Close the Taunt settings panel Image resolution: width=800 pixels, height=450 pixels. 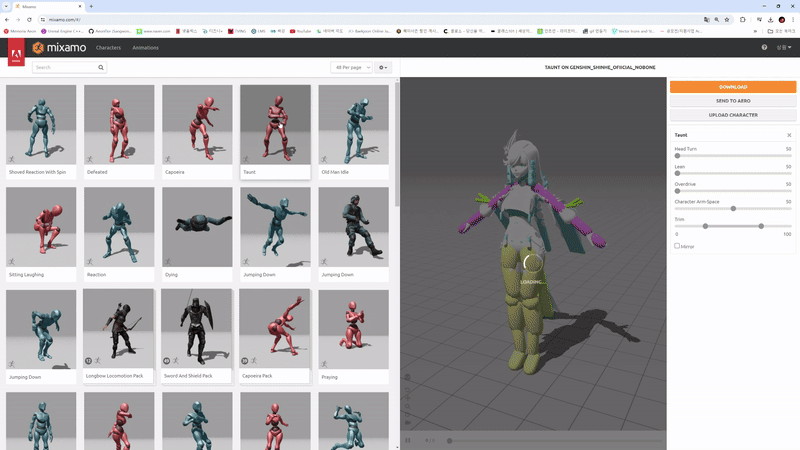(x=789, y=135)
